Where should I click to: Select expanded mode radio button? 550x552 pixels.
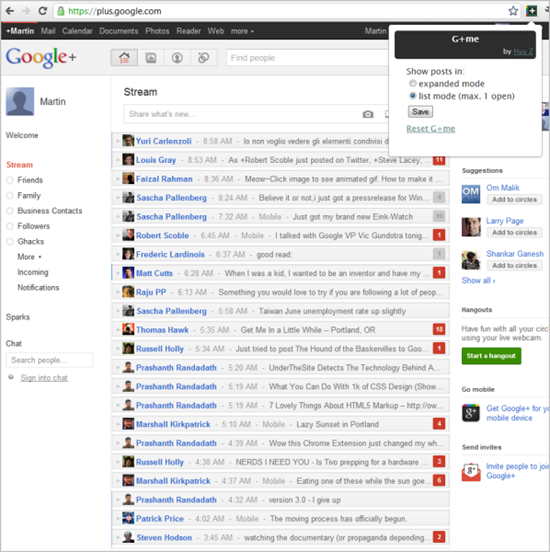pyautogui.click(x=413, y=83)
